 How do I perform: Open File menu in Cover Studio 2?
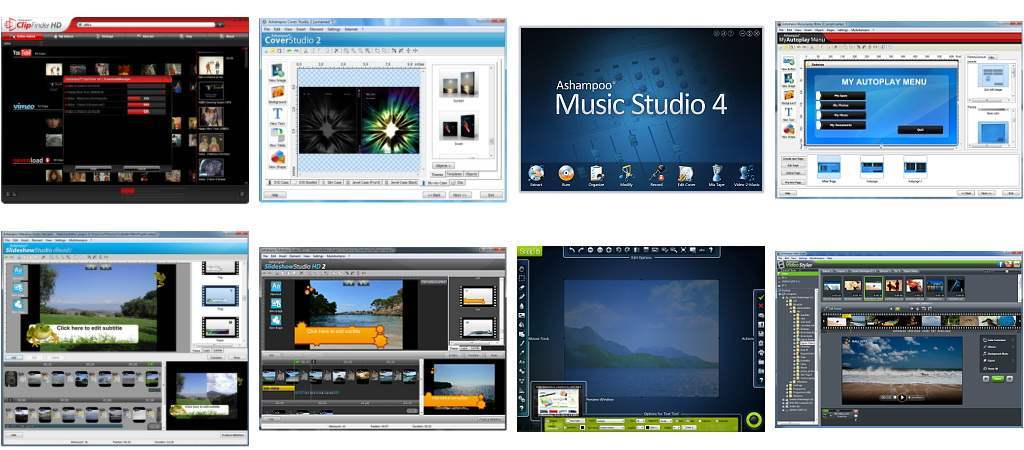pos(266,29)
